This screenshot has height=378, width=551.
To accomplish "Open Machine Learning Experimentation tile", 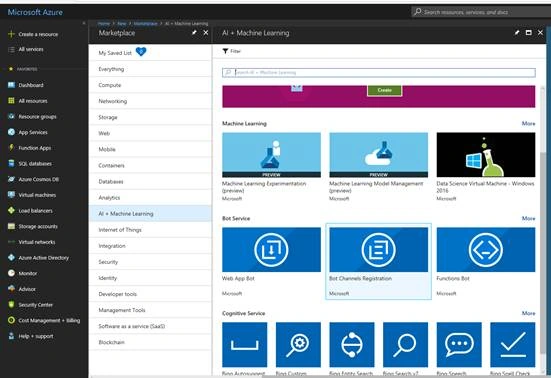I will click(x=271, y=167).
